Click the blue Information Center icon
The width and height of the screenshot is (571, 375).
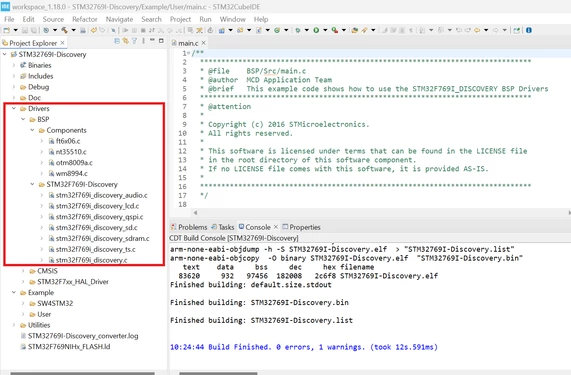(x=529, y=30)
